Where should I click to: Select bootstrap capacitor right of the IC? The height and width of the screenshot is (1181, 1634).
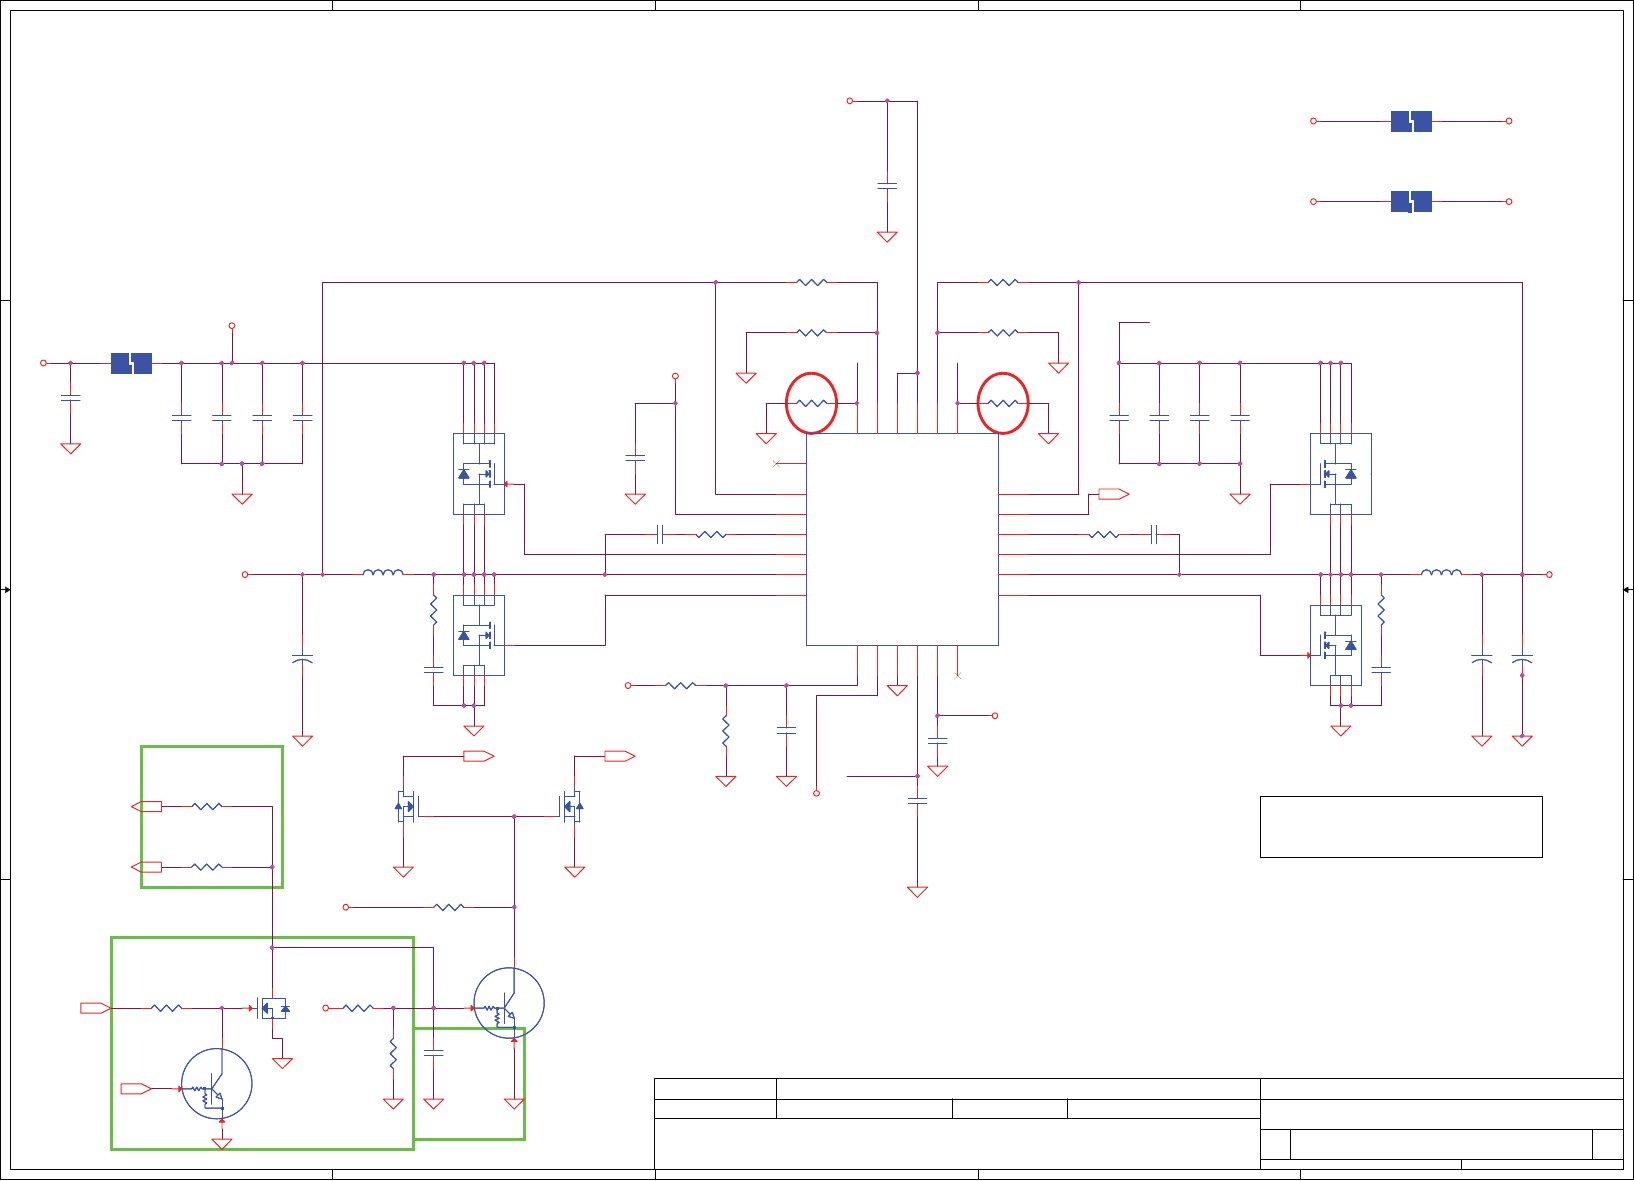[1154, 534]
